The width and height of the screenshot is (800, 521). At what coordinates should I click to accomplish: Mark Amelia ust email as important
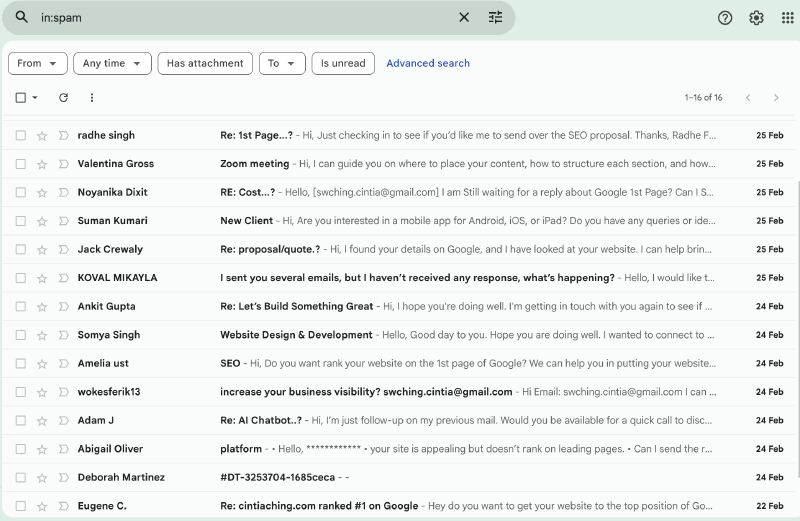tap(63, 363)
